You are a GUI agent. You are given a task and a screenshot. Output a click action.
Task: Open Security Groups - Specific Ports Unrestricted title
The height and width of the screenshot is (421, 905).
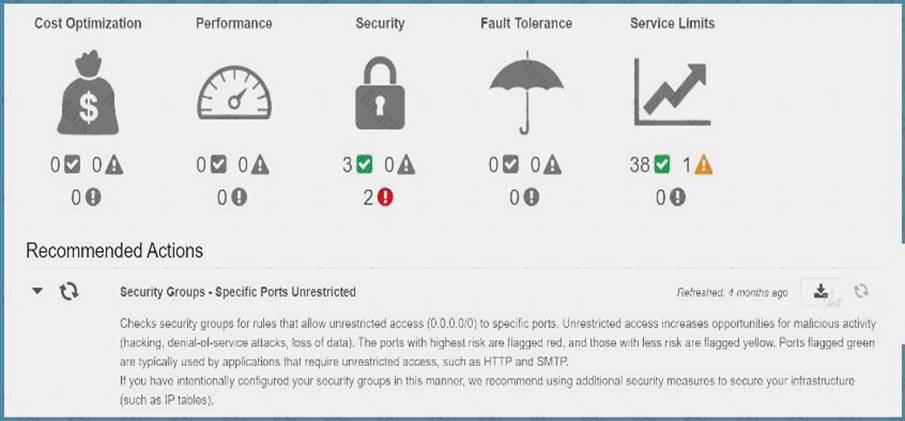pos(238,292)
